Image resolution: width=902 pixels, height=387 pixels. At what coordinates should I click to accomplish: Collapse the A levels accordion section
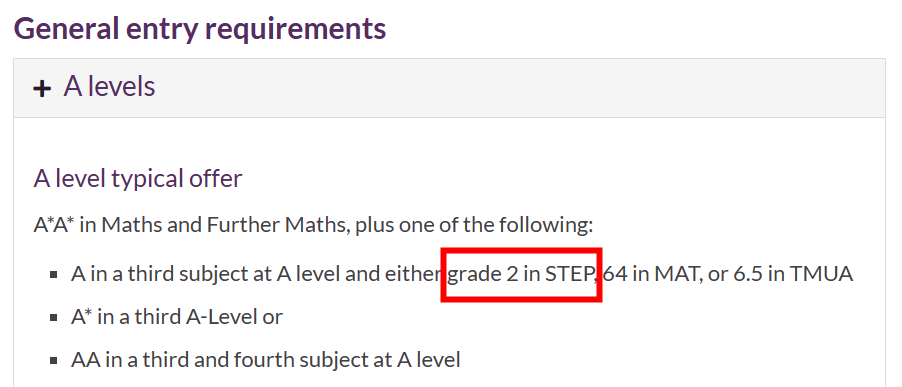(449, 88)
